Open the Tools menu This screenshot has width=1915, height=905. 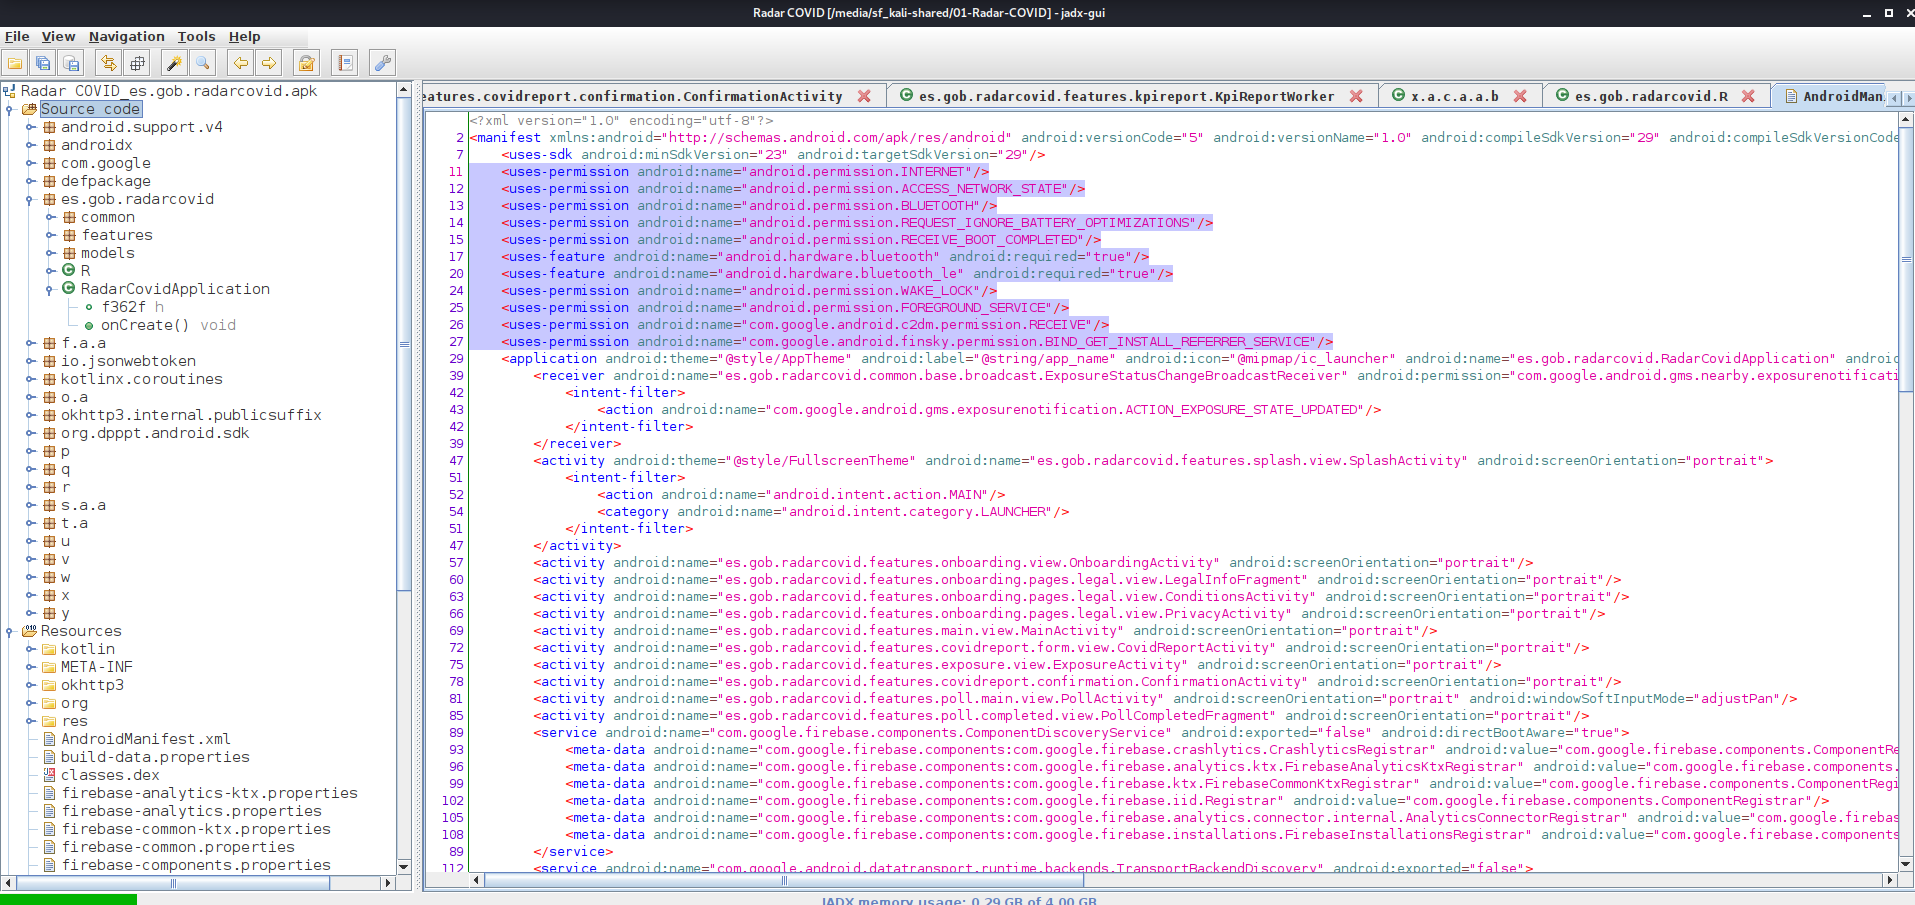click(x=196, y=36)
